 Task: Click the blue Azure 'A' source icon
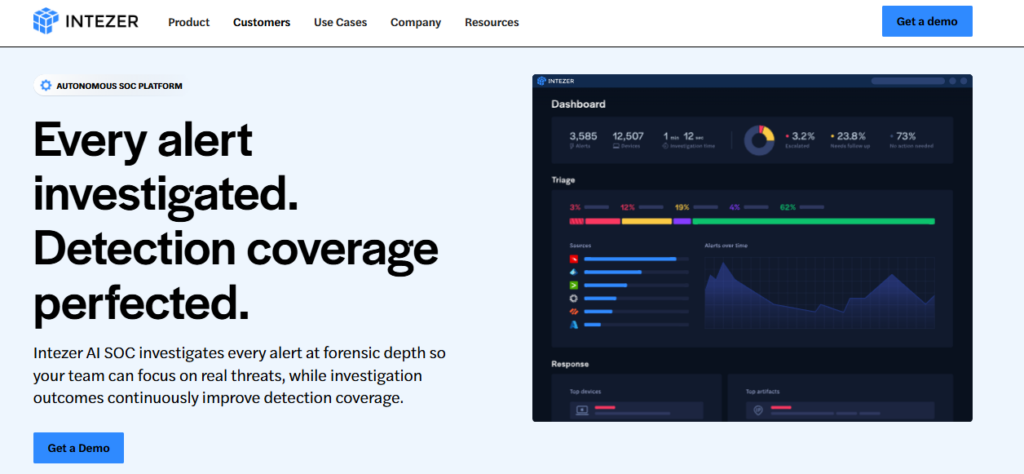[573, 324]
